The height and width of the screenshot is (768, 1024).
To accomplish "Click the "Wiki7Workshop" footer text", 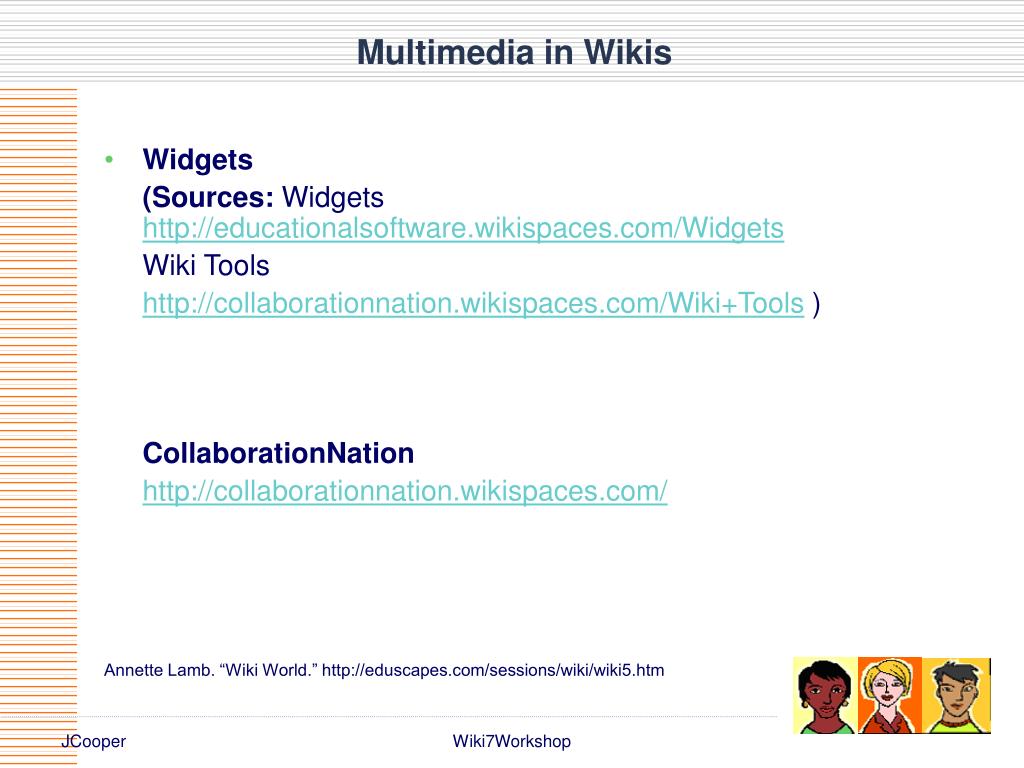I will pyautogui.click(x=511, y=741).
